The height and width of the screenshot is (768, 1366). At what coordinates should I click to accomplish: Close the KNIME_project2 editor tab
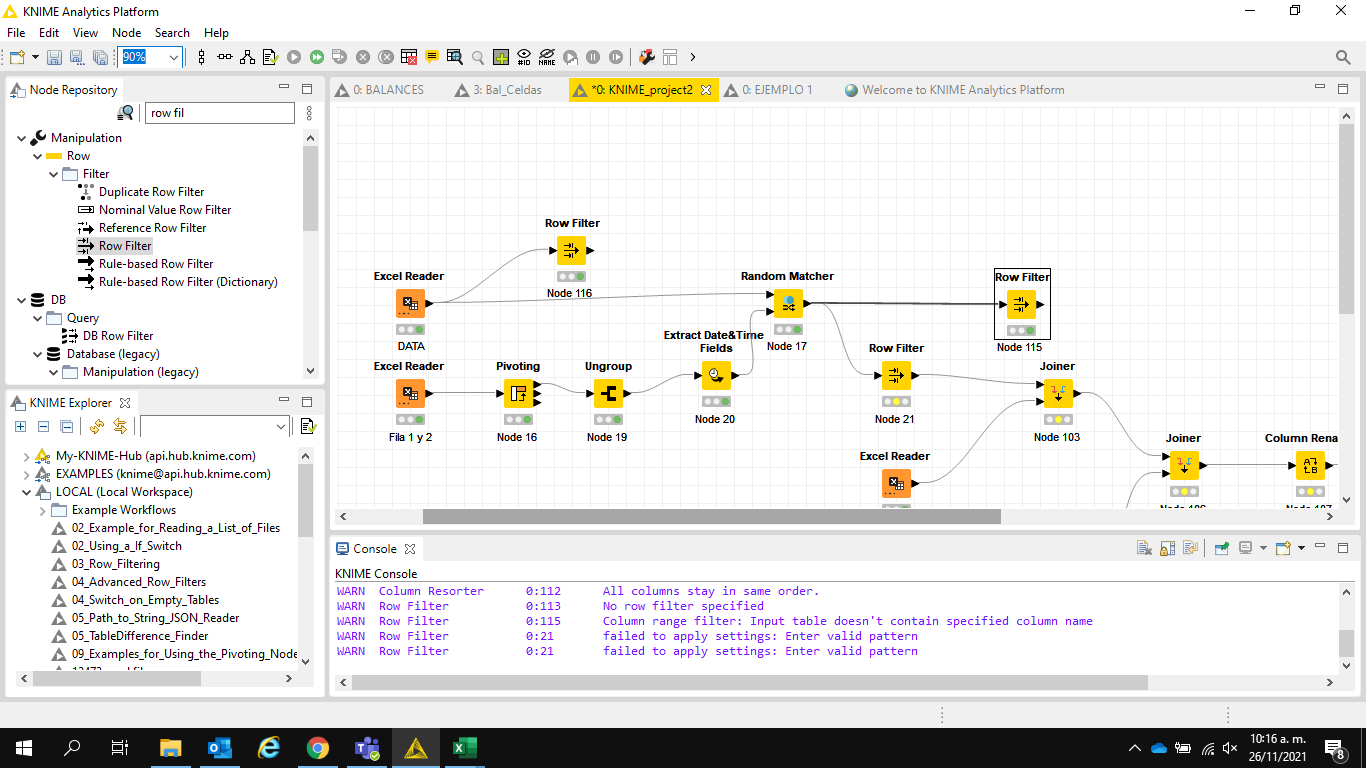pyautogui.click(x=705, y=90)
